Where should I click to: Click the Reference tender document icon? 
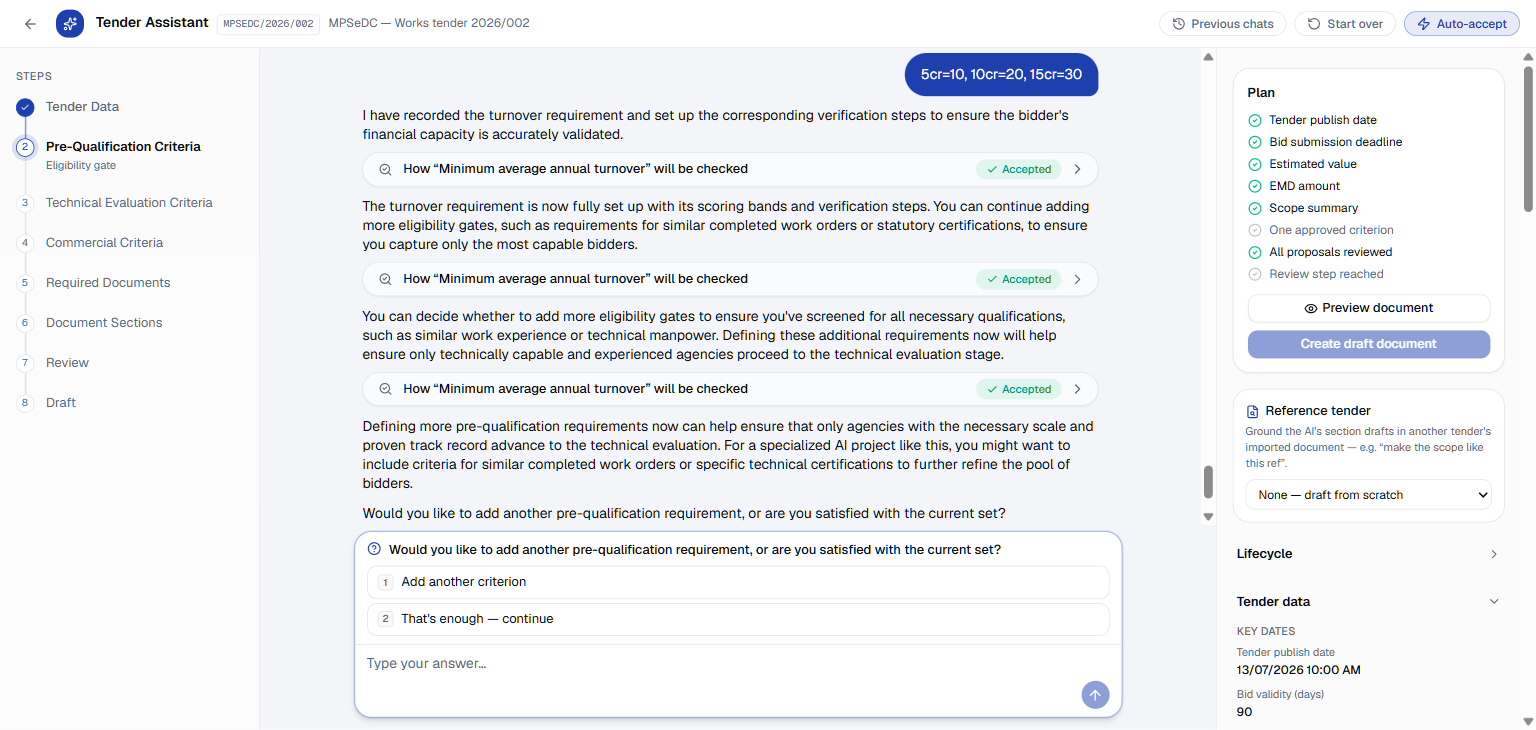(1252, 411)
